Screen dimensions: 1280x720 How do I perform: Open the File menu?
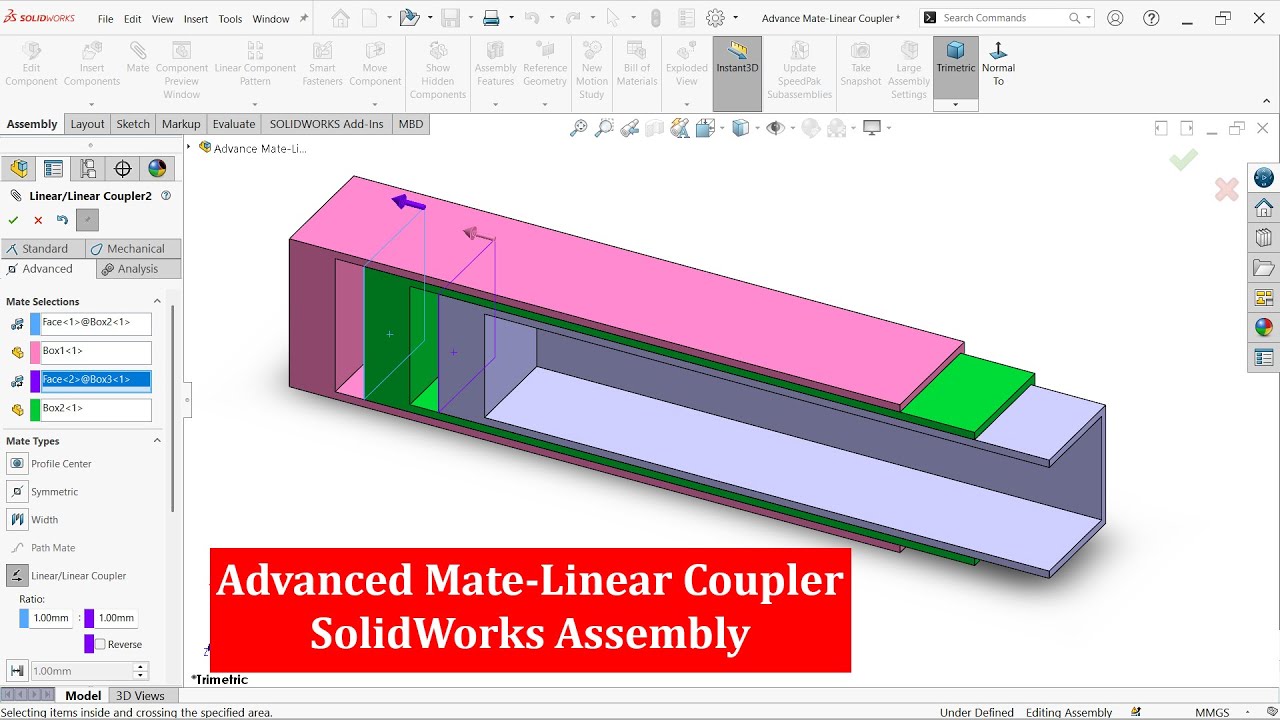[105, 19]
